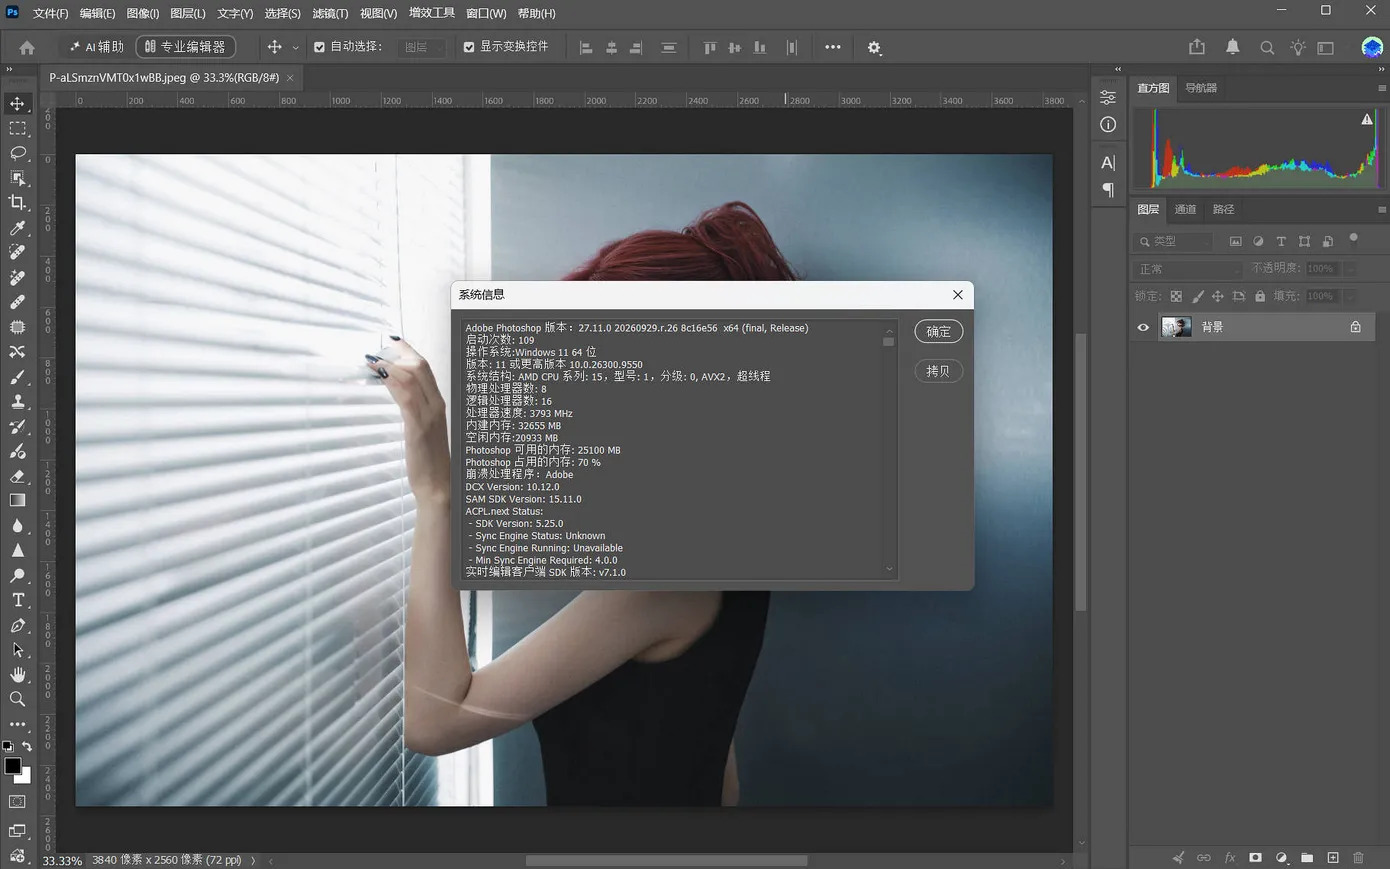Click 确定 in the 系统信息 dialog

coord(938,331)
